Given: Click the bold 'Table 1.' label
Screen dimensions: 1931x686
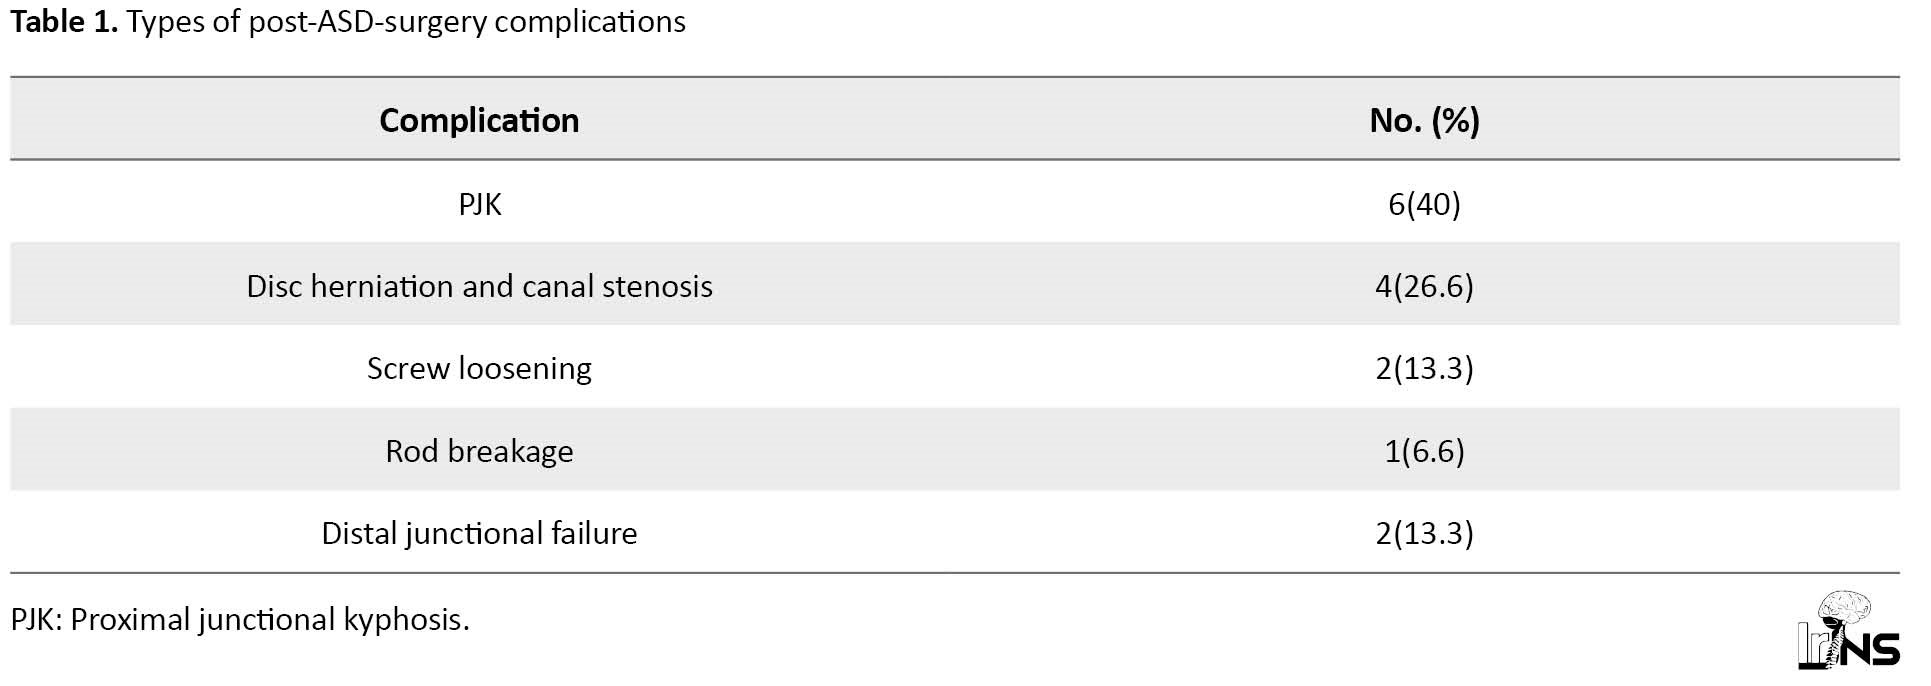Looking at the screenshot, I should (x=64, y=22).
